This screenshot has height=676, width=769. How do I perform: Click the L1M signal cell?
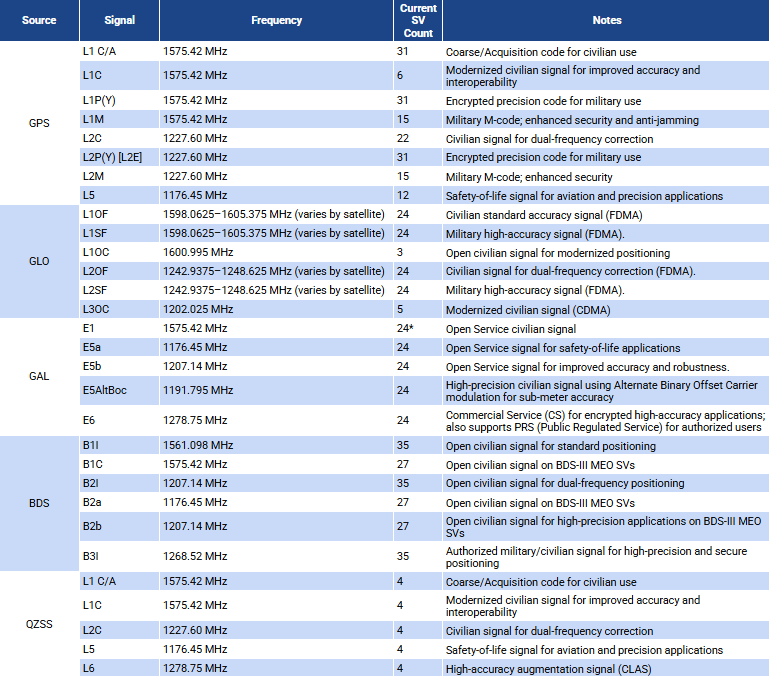click(119, 119)
